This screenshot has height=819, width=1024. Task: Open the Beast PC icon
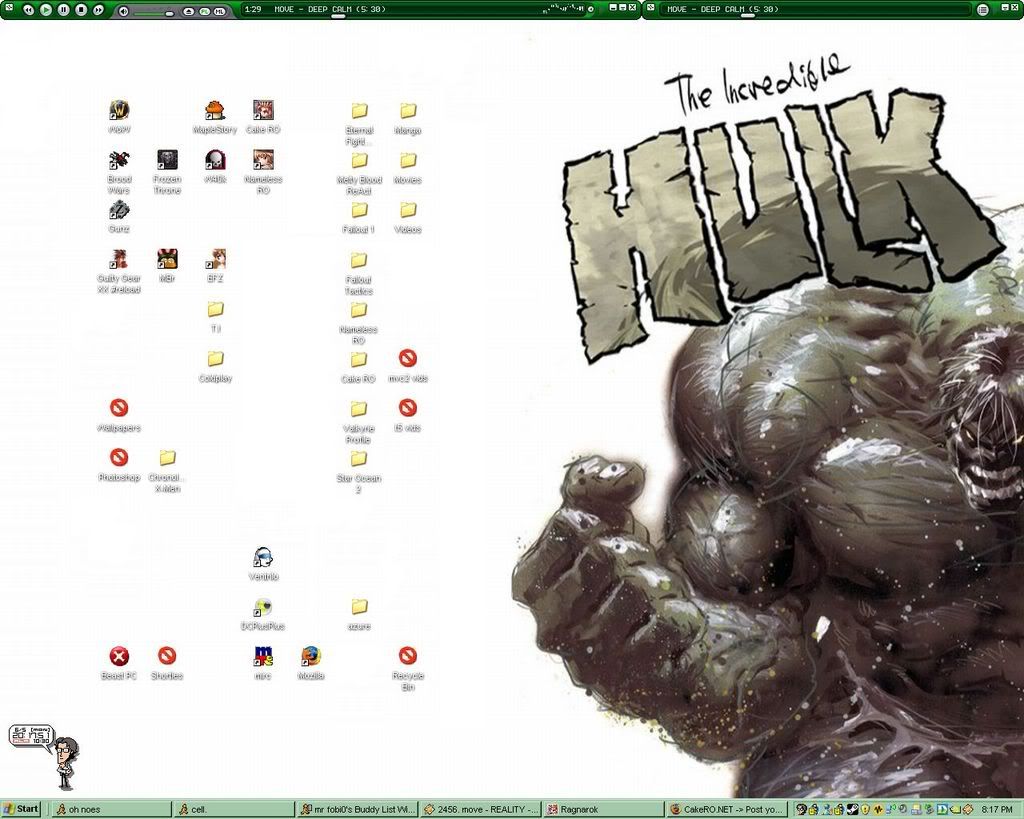(x=119, y=664)
